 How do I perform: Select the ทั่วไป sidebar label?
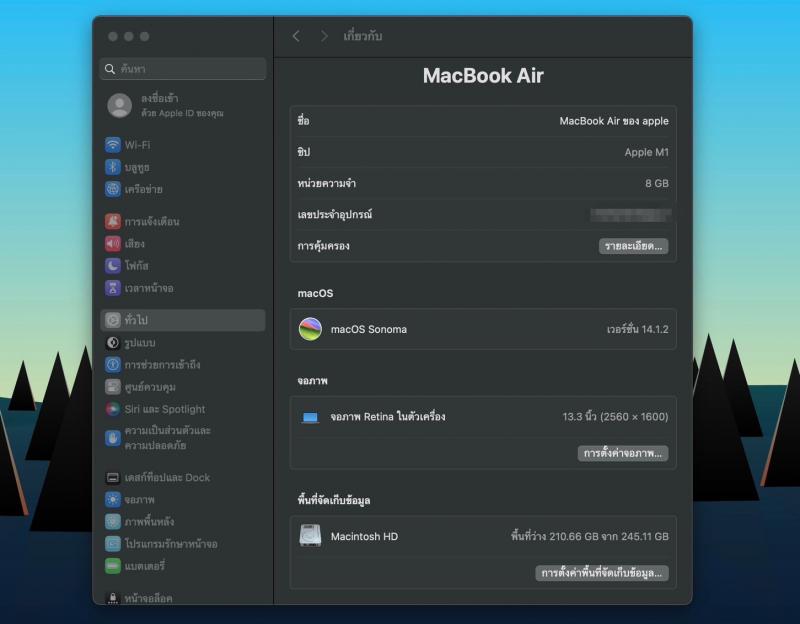(136, 320)
